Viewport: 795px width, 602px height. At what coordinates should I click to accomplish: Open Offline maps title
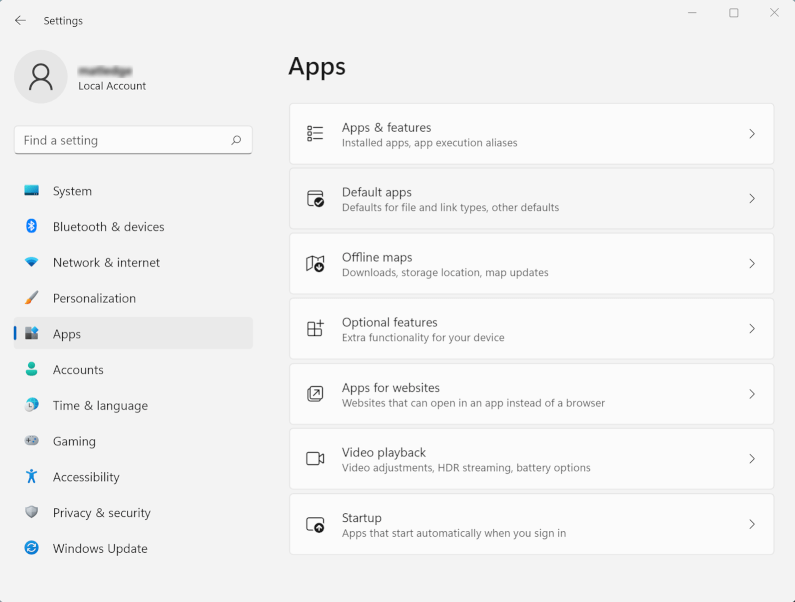377,257
